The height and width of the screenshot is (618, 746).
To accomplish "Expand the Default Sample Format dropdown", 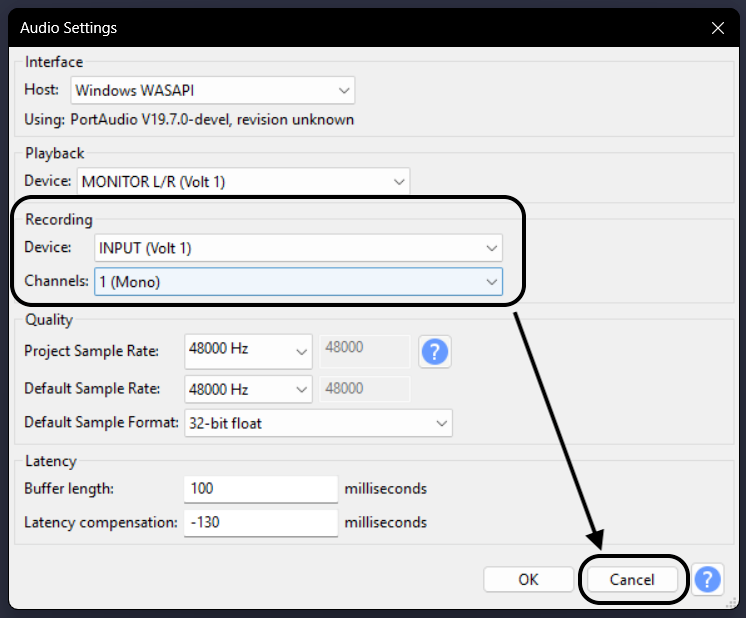I will (x=318, y=423).
